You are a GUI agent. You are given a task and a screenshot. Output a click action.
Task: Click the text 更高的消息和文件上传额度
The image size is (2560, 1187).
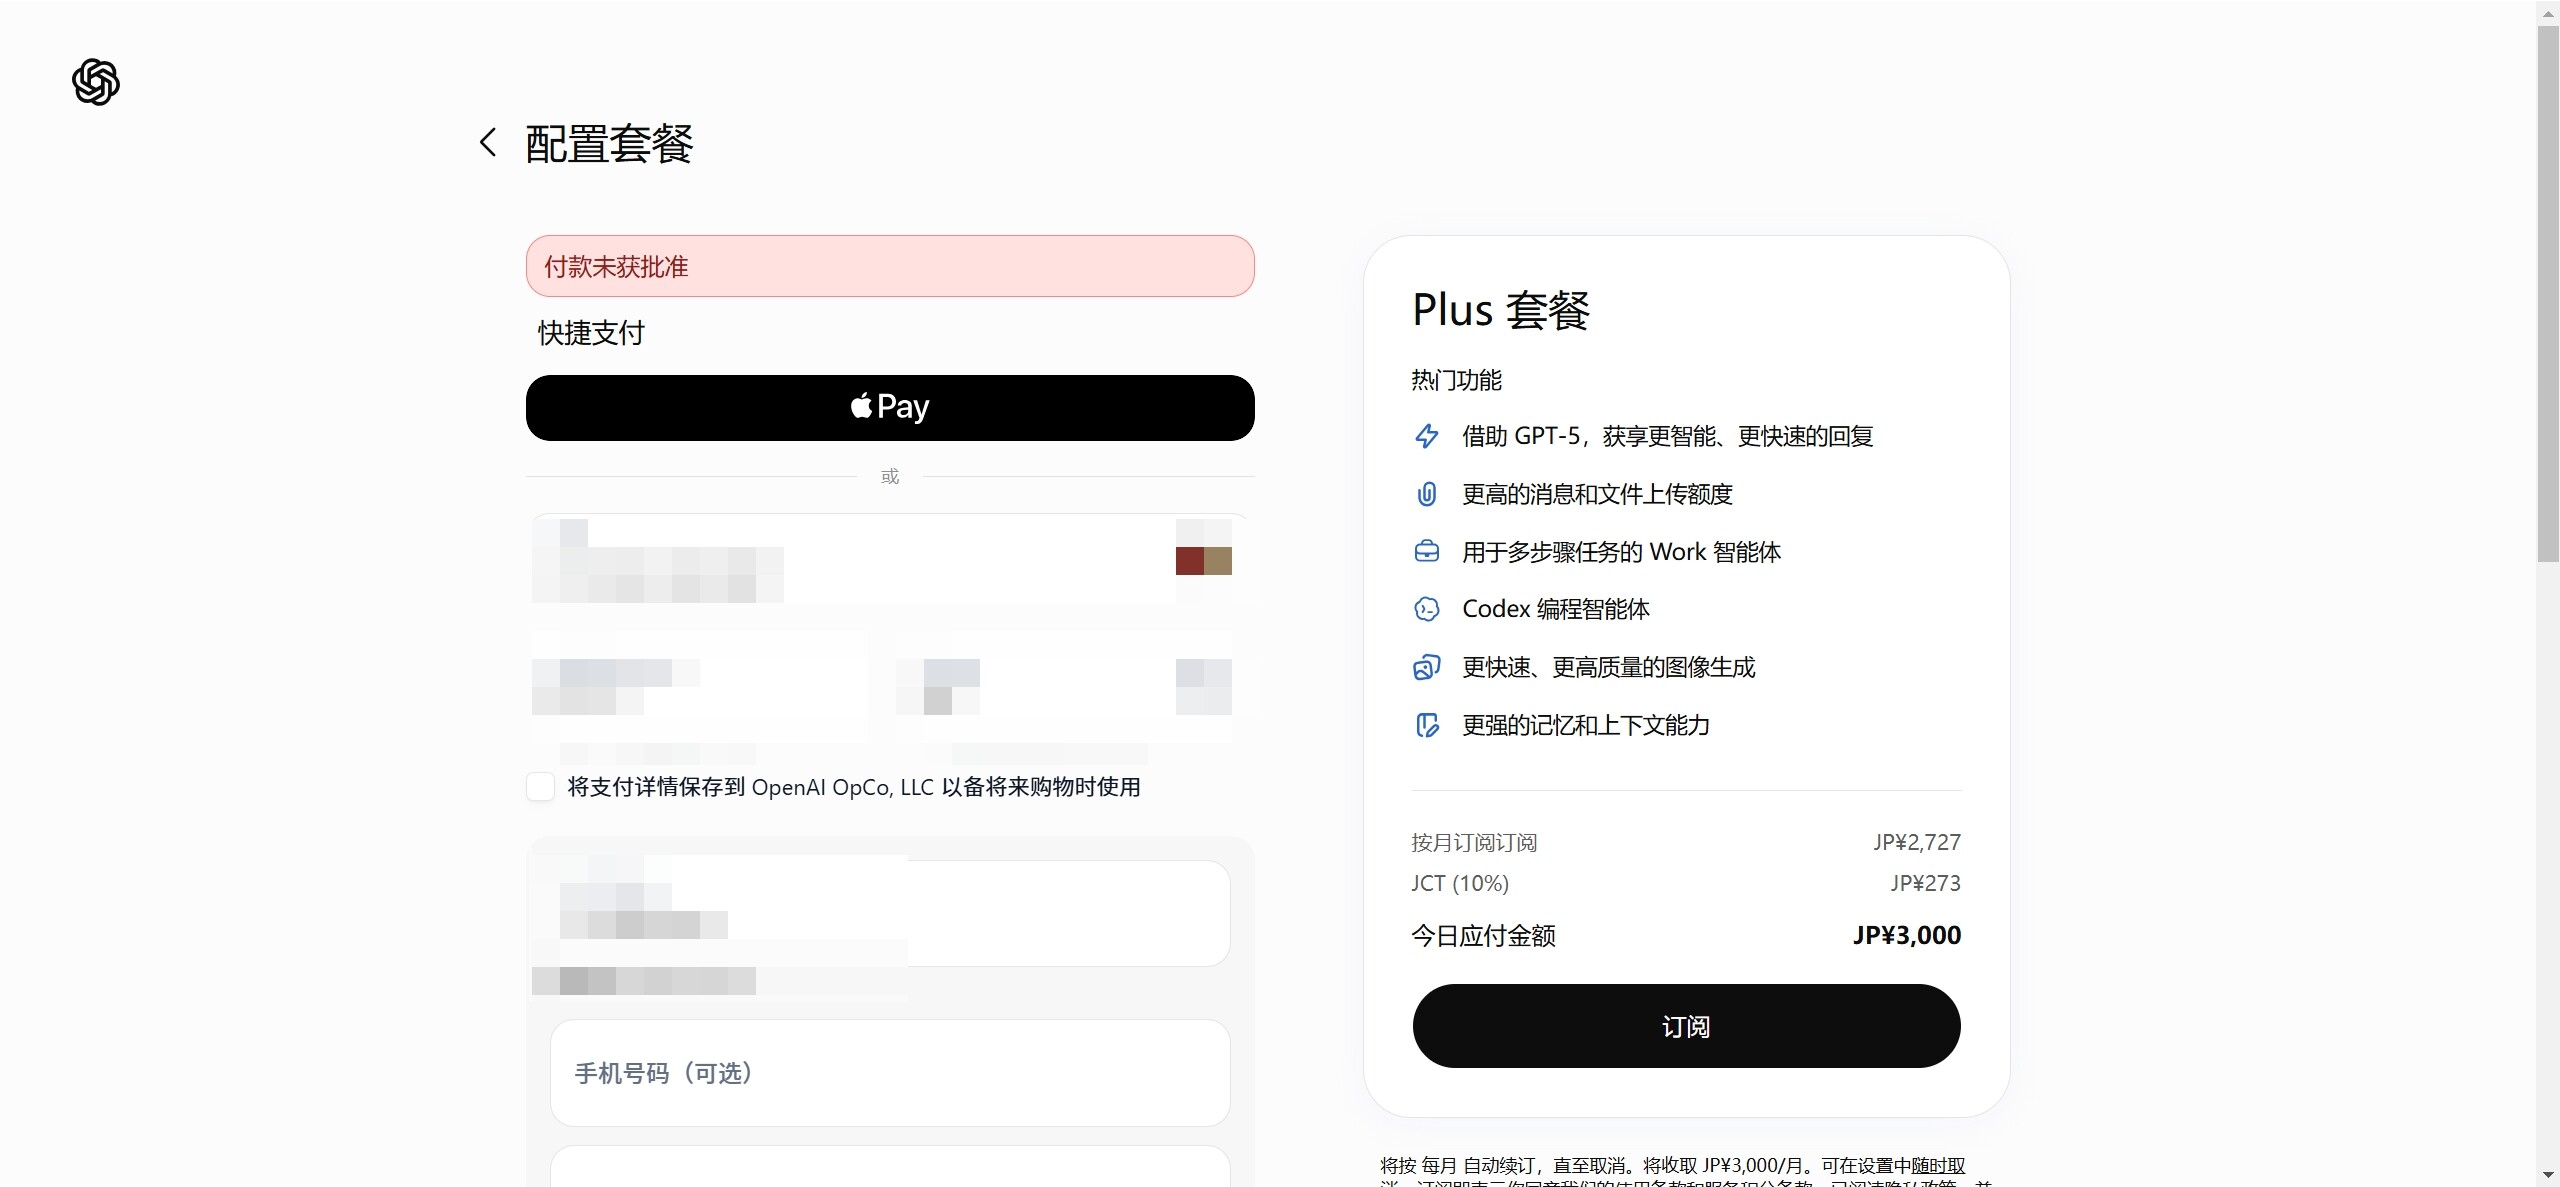[1597, 494]
